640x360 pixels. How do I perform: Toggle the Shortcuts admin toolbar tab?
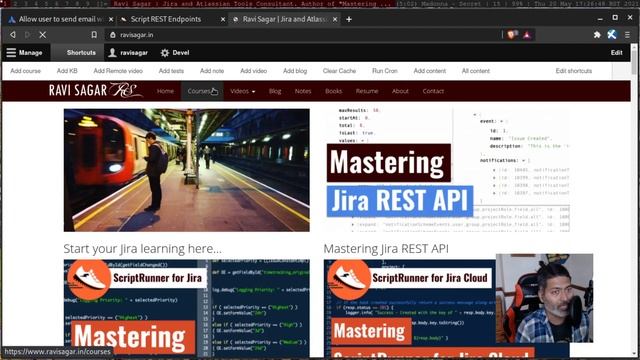pyautogui.click(x=76, y=53)
